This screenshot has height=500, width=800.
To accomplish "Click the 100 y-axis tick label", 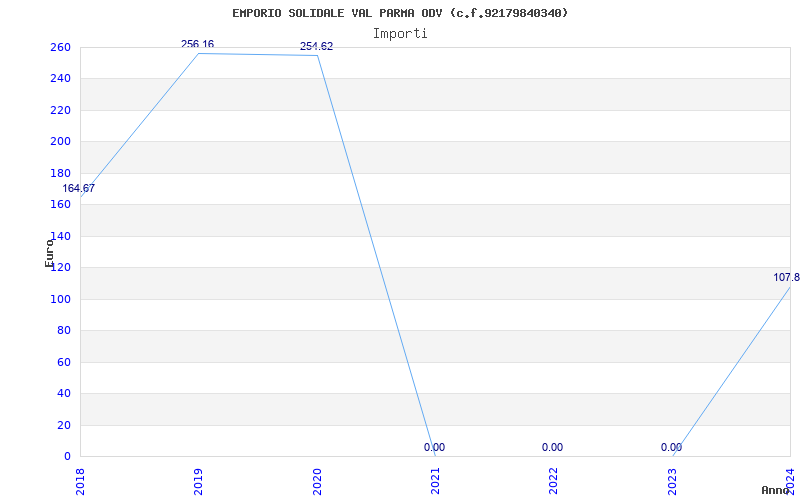I will [60, 299].
